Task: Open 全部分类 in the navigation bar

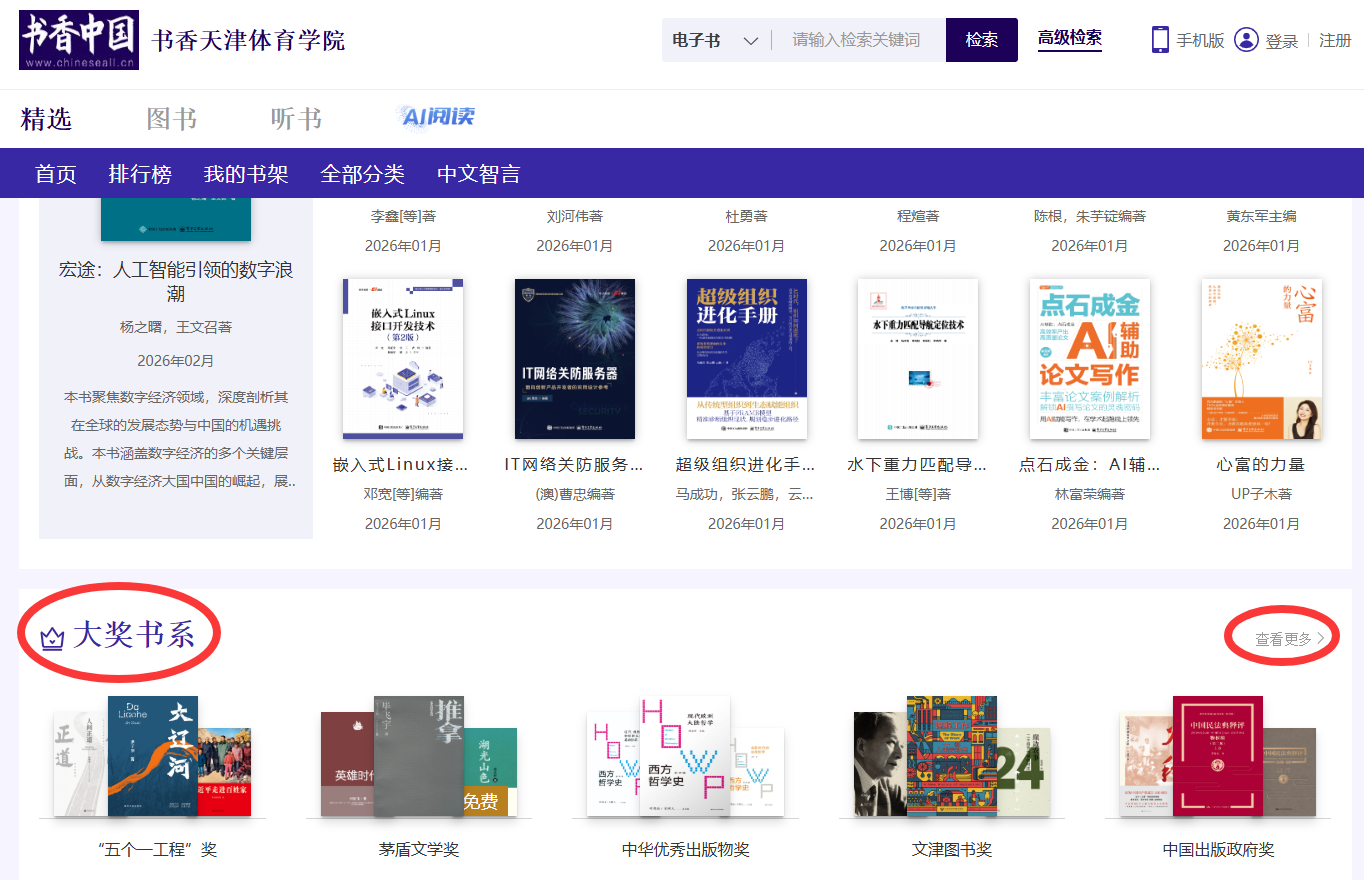Action: click(362, 174)
